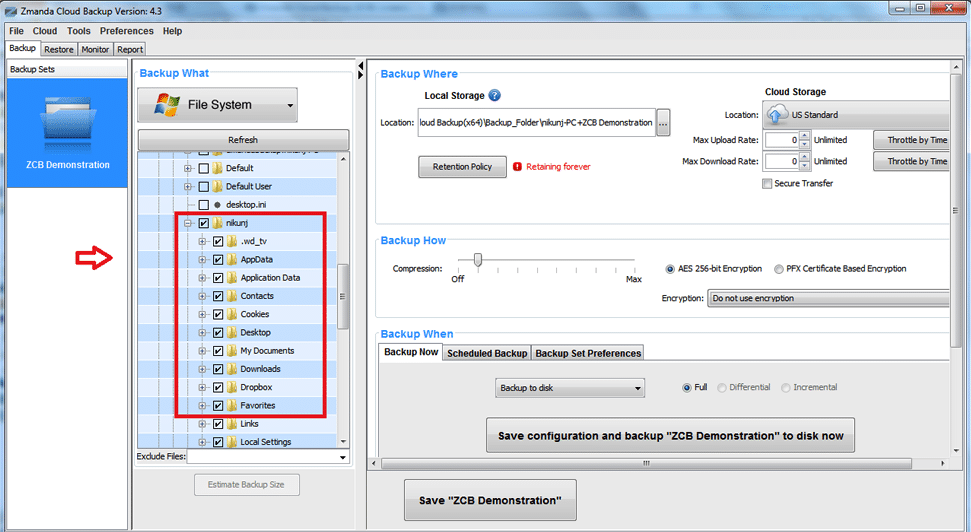Browse local storage location with ellipsis button
971x532 pixels.
click(663, 123)
